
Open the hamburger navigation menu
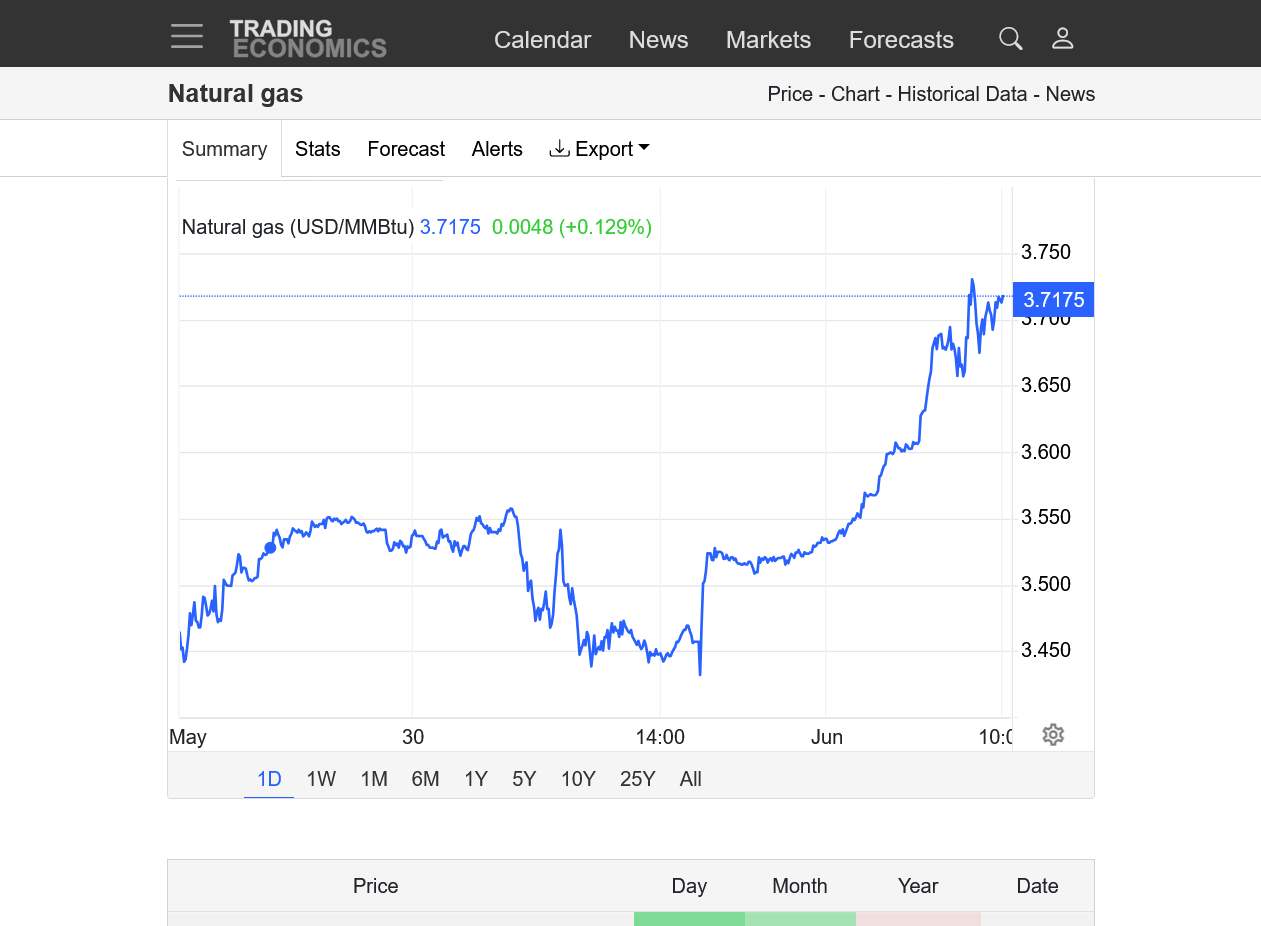[x=187, y=37]
